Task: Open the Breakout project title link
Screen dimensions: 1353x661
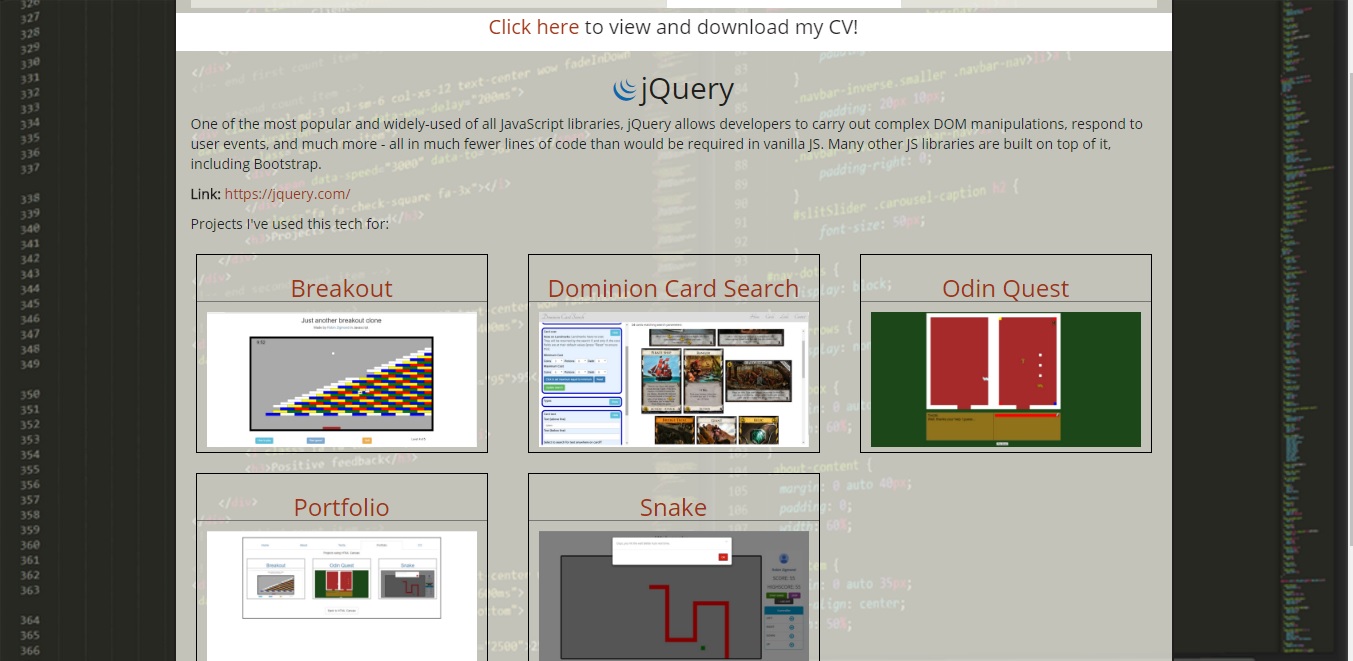Action: tap(341, 288)
